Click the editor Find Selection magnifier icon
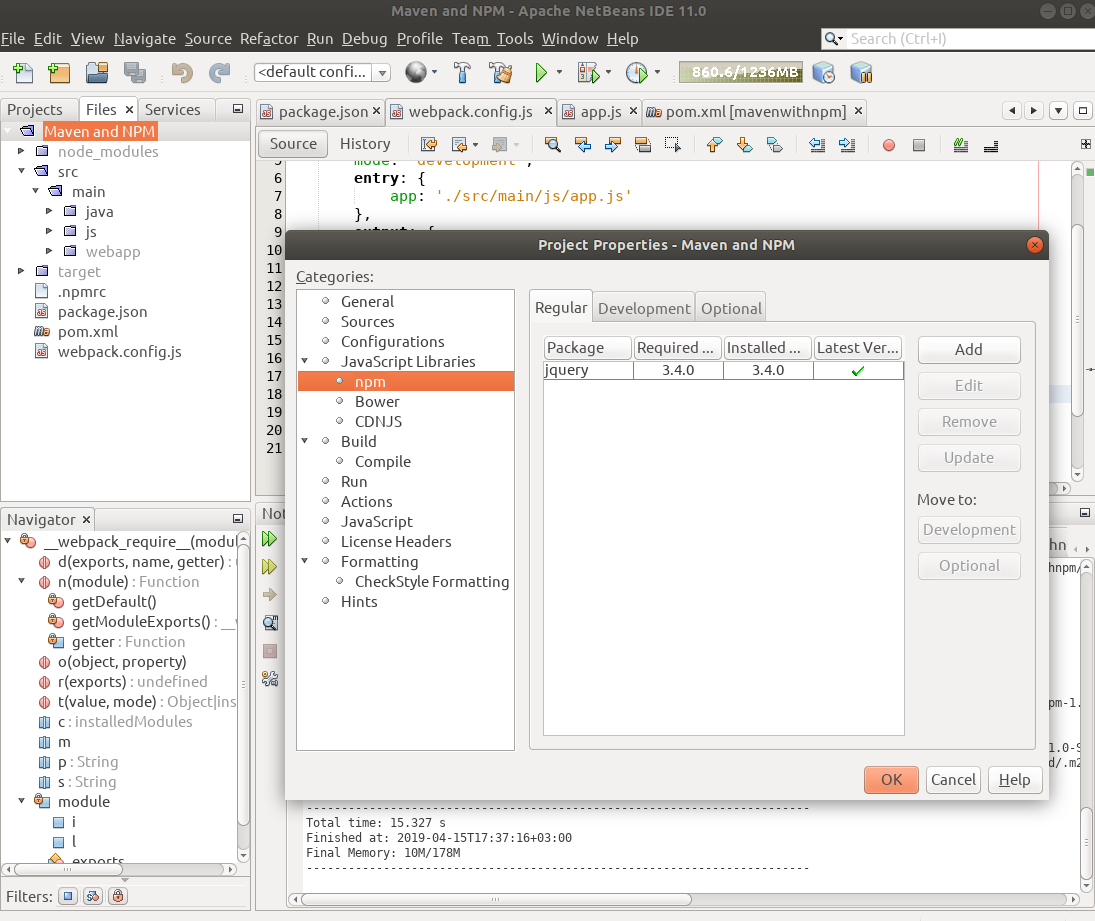 552,145
